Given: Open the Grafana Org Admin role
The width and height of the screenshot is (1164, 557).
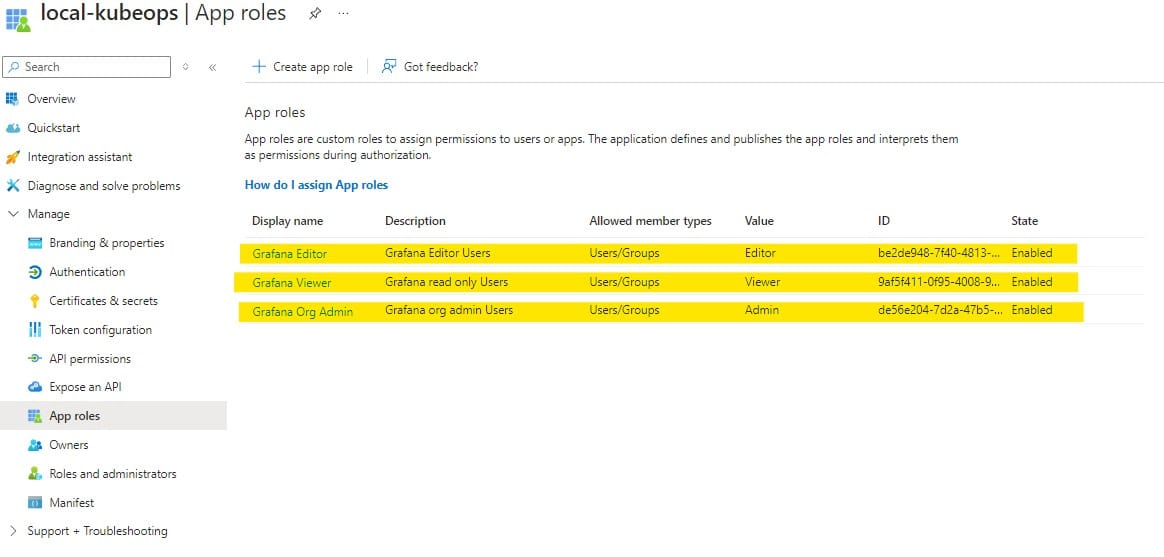Looking at the screenshot, I should [x=303, y=312].
